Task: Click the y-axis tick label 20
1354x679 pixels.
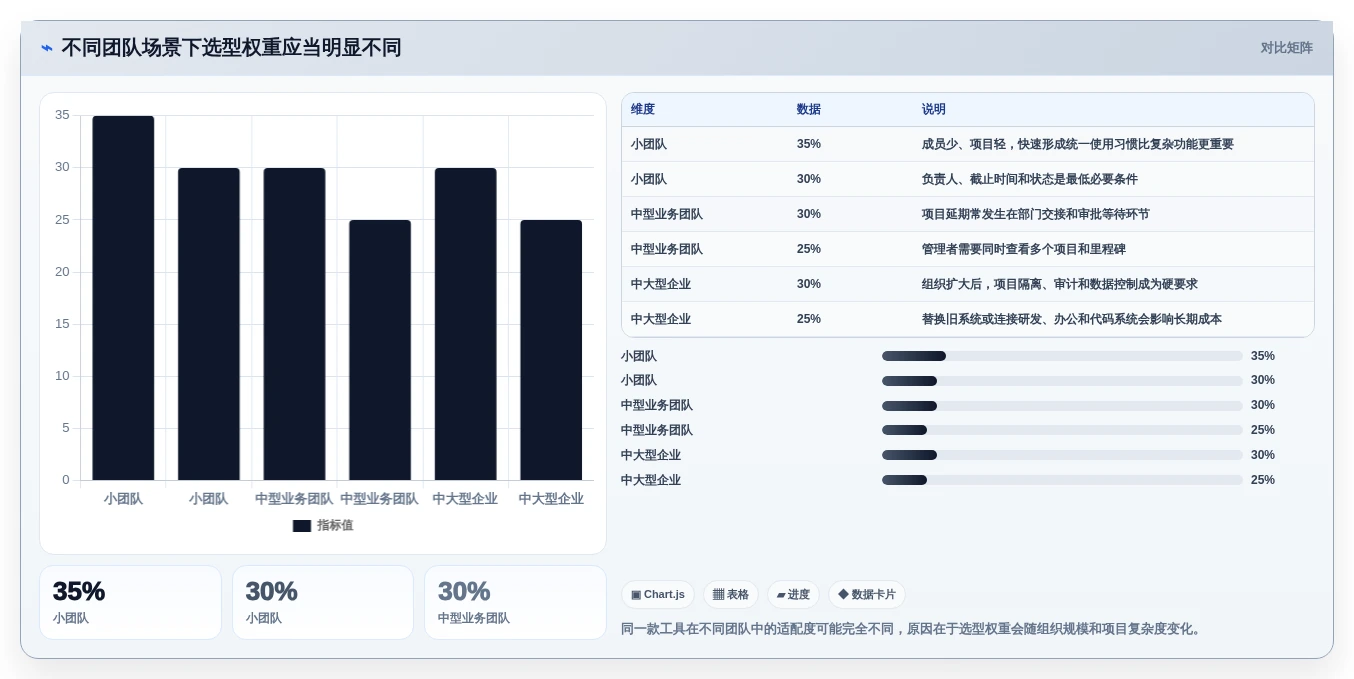Action: click(62, 272)
